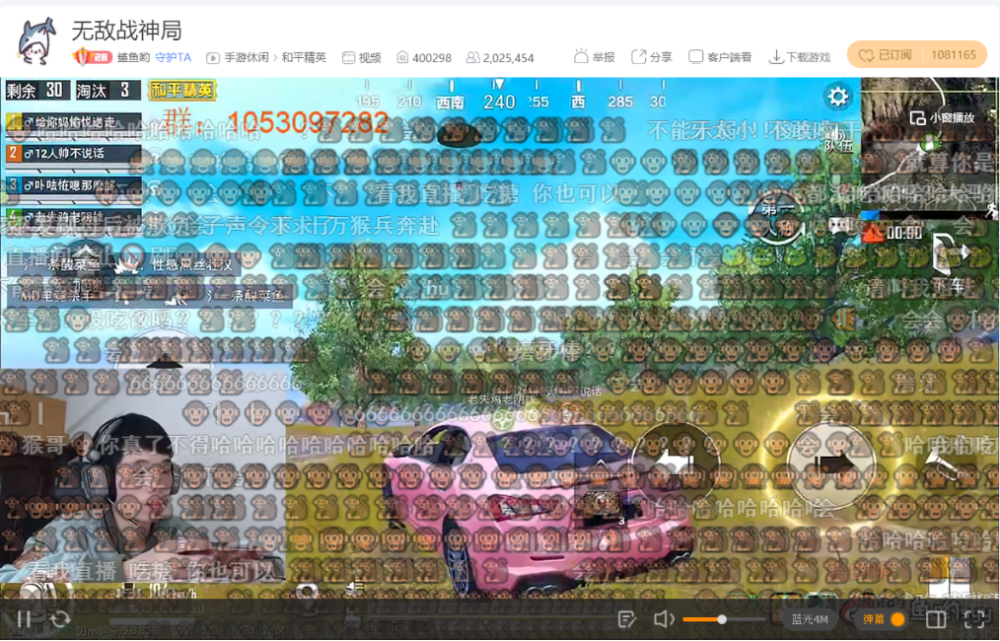The image size is (1000, 641).
Task: Click 下载游戏 download game button
Action: (799, 57)
